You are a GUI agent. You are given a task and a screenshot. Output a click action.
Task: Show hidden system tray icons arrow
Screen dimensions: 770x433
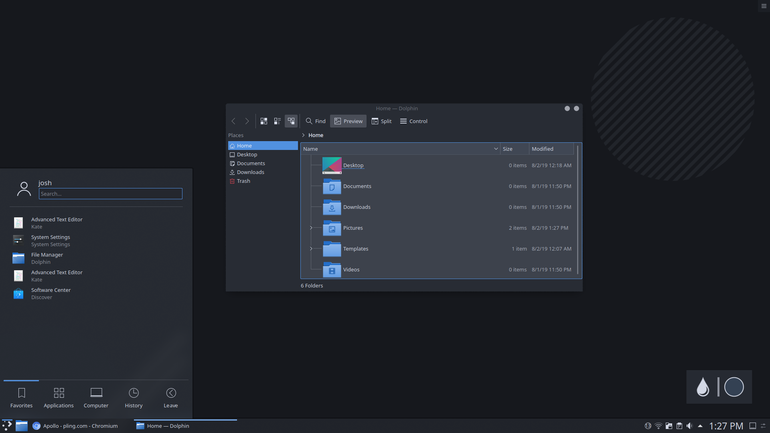700,426
